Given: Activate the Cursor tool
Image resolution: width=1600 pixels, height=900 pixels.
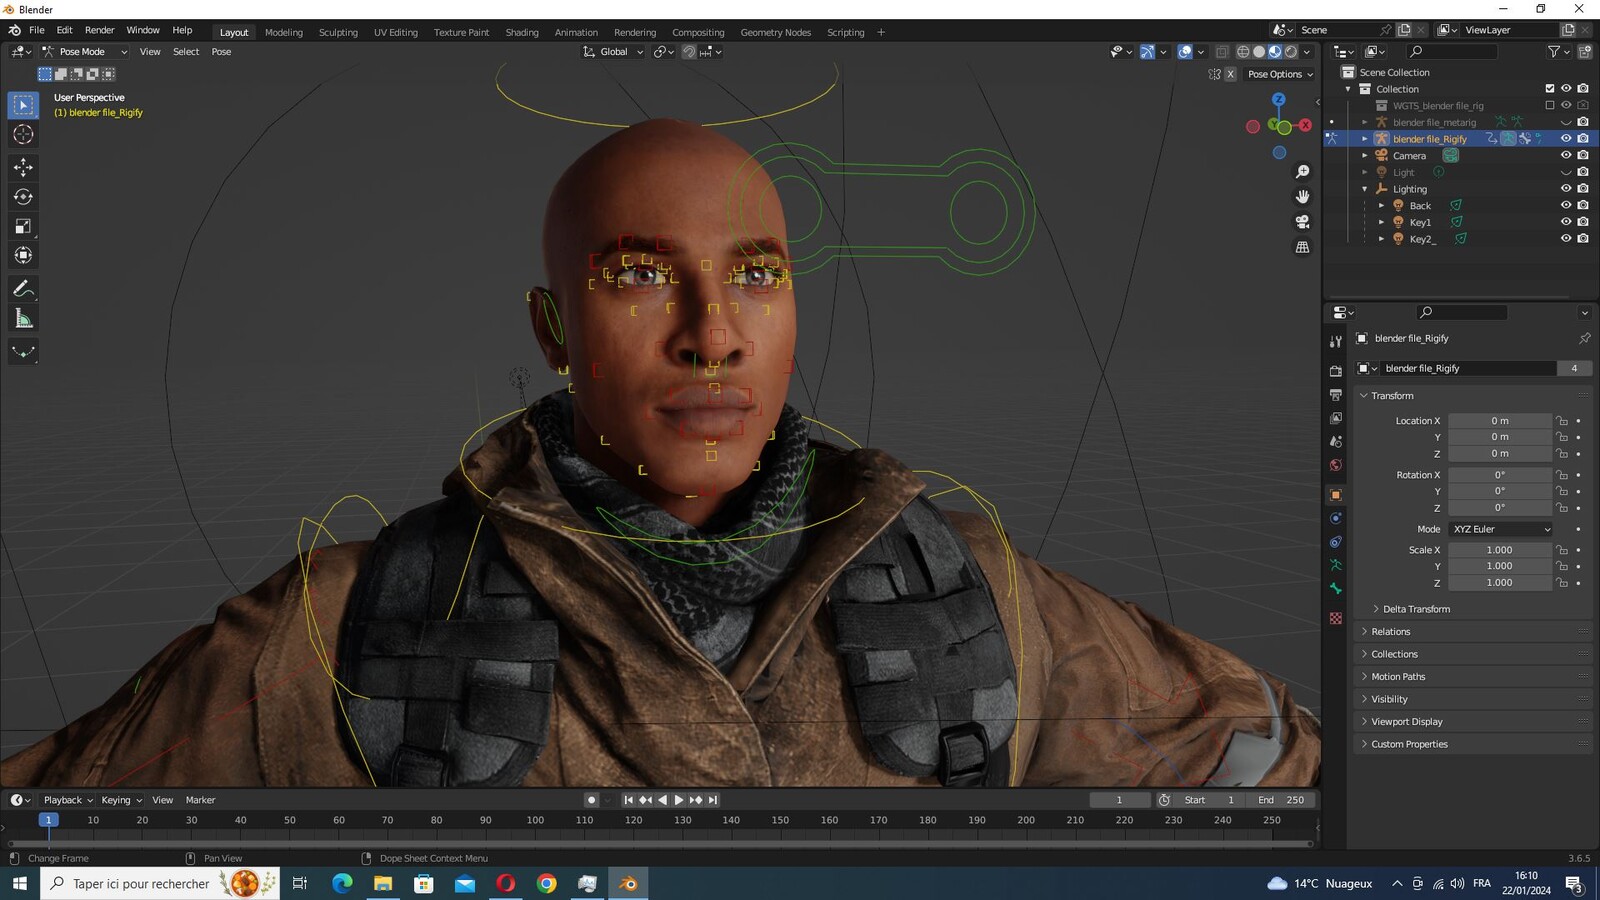Looking at the screenshot, I should 23,134.
